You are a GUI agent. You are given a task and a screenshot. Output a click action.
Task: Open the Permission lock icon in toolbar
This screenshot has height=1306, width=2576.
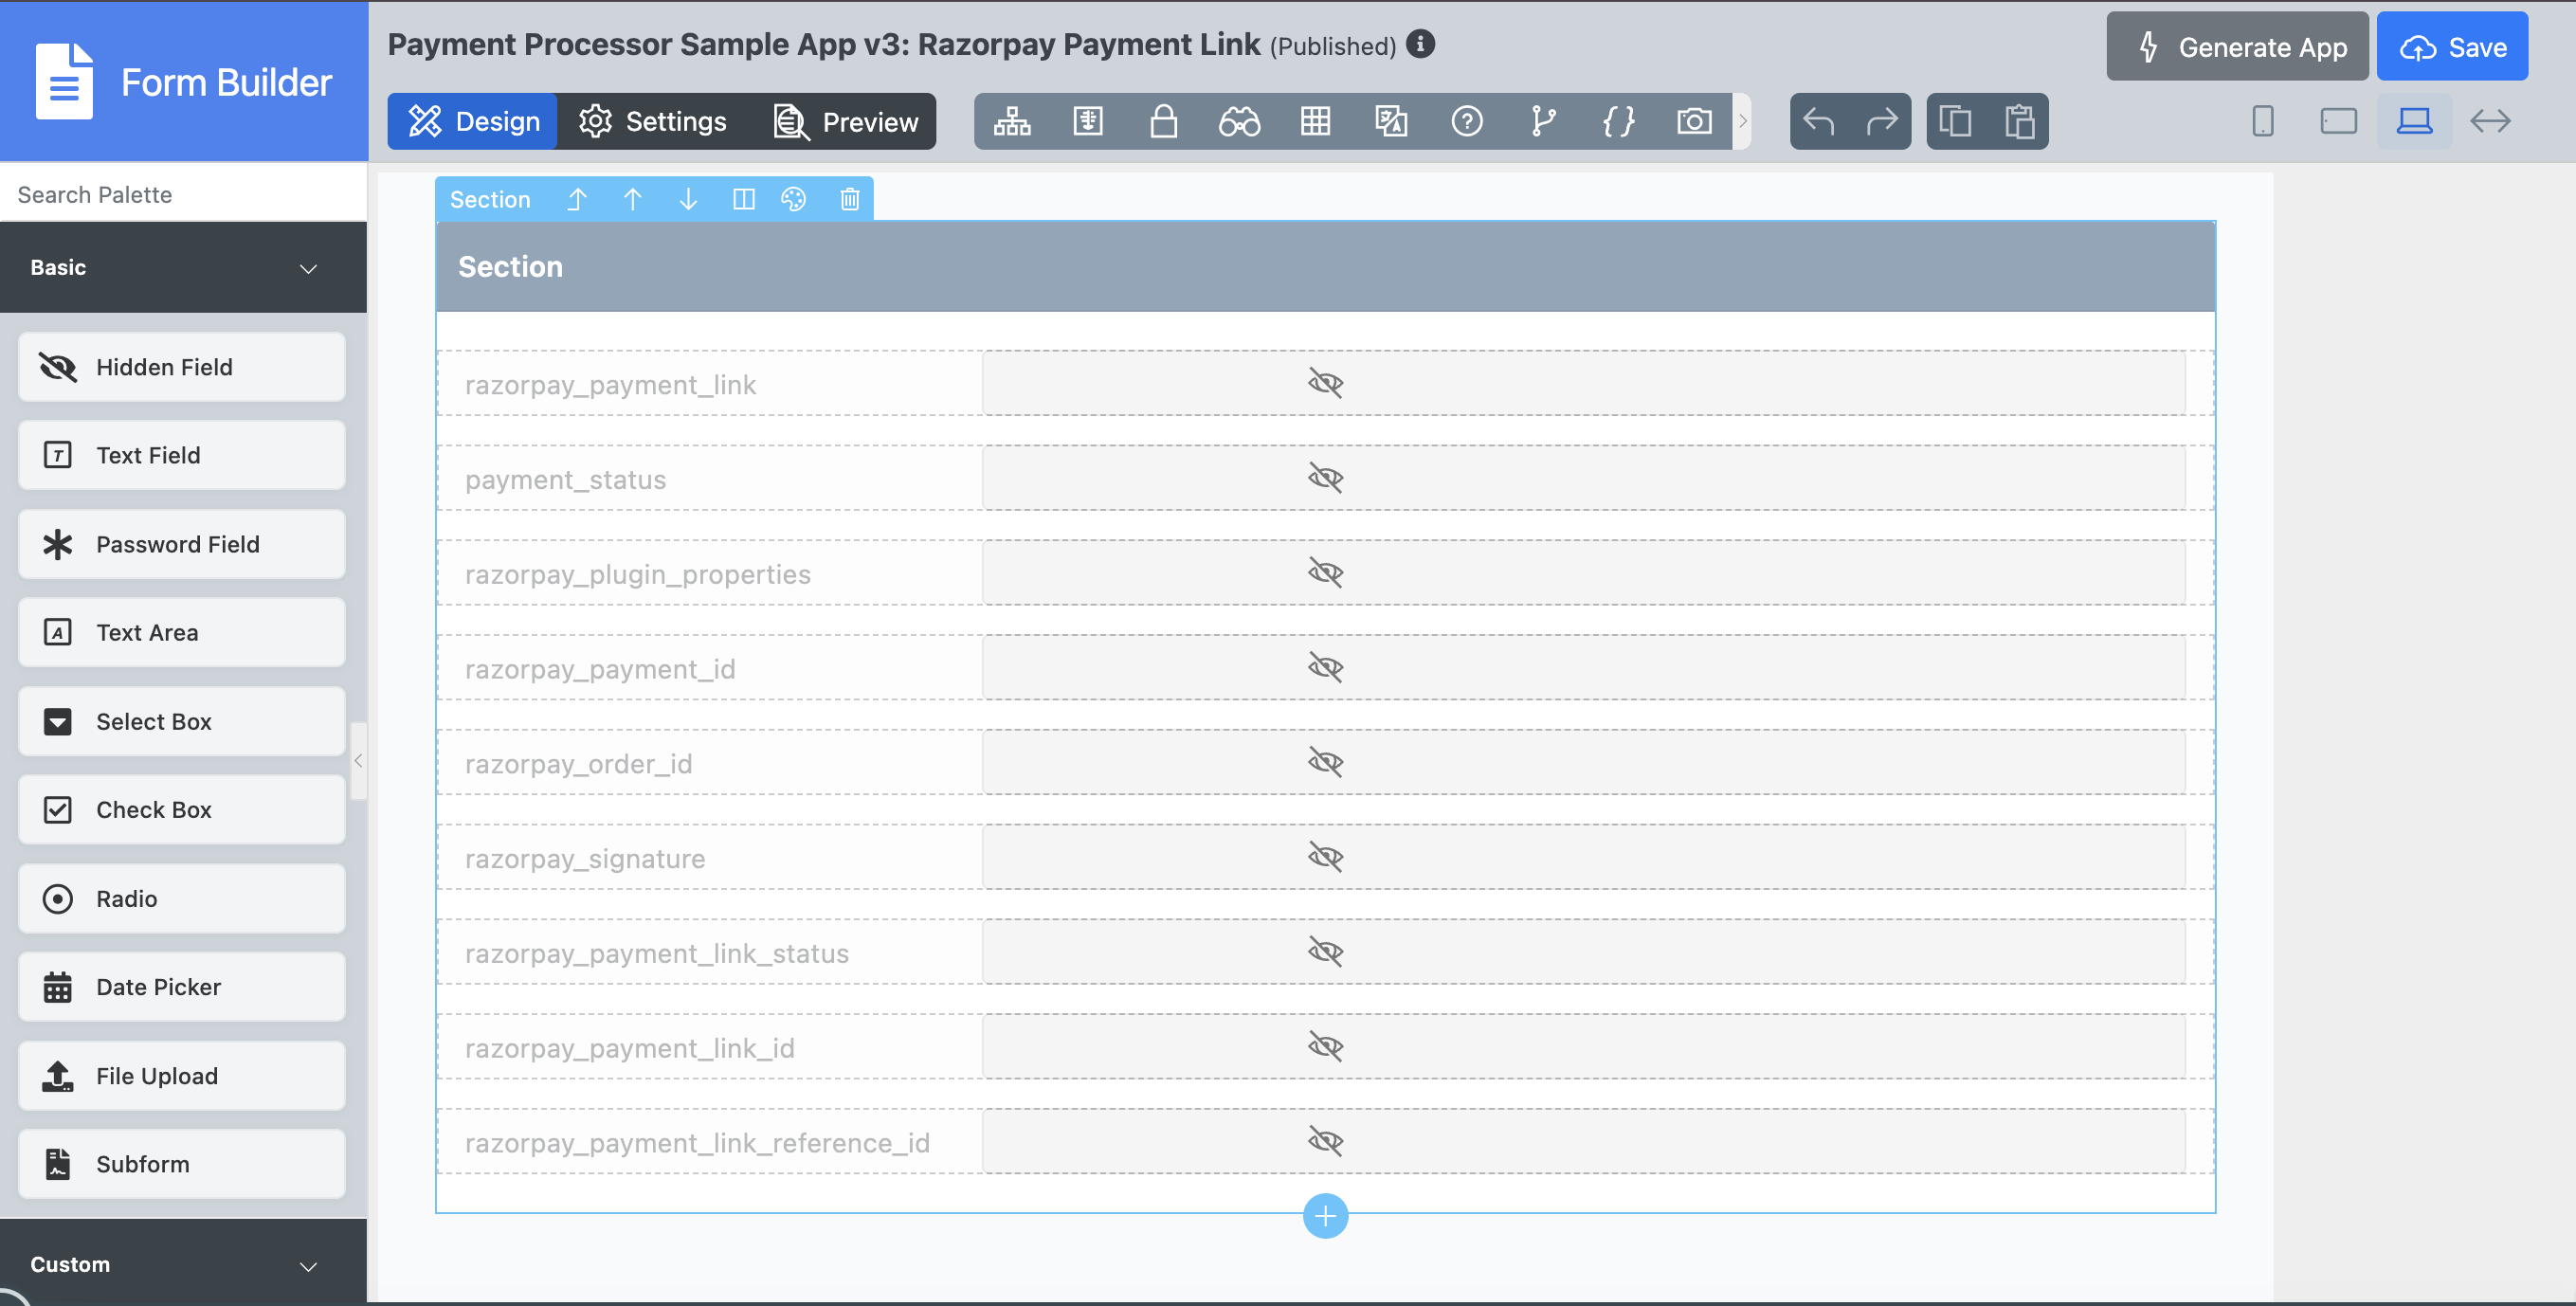[x=1163, y=121]
